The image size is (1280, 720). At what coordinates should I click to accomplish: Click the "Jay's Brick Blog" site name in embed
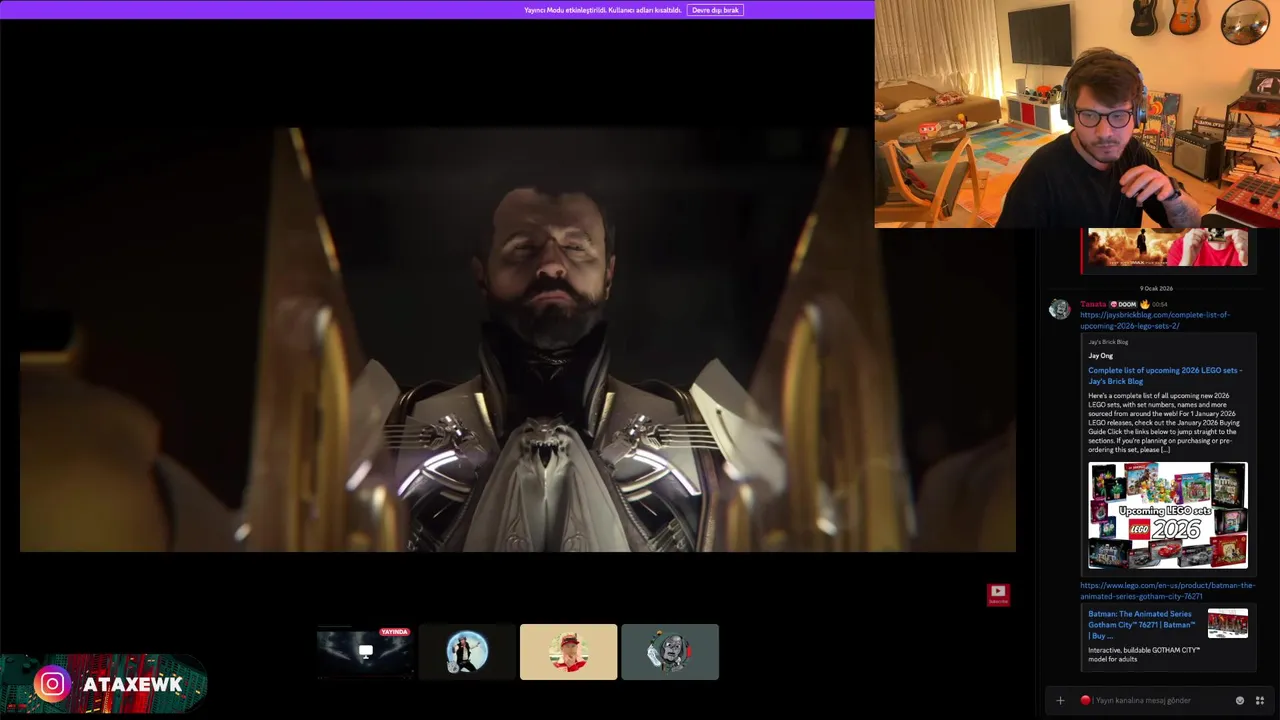(1108, 342)
